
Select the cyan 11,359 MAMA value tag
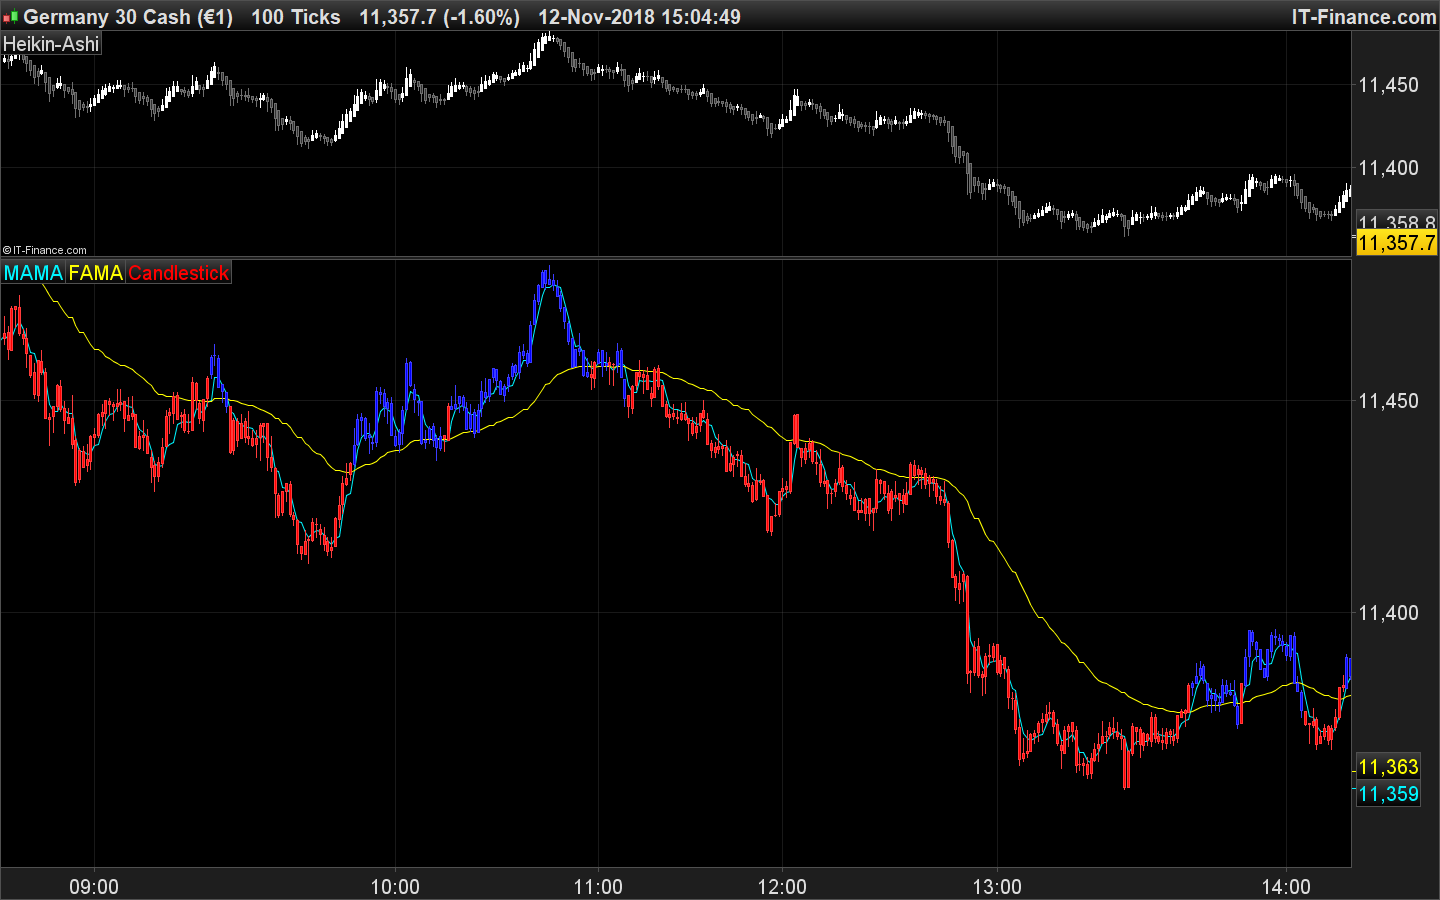coord(1388,794)
